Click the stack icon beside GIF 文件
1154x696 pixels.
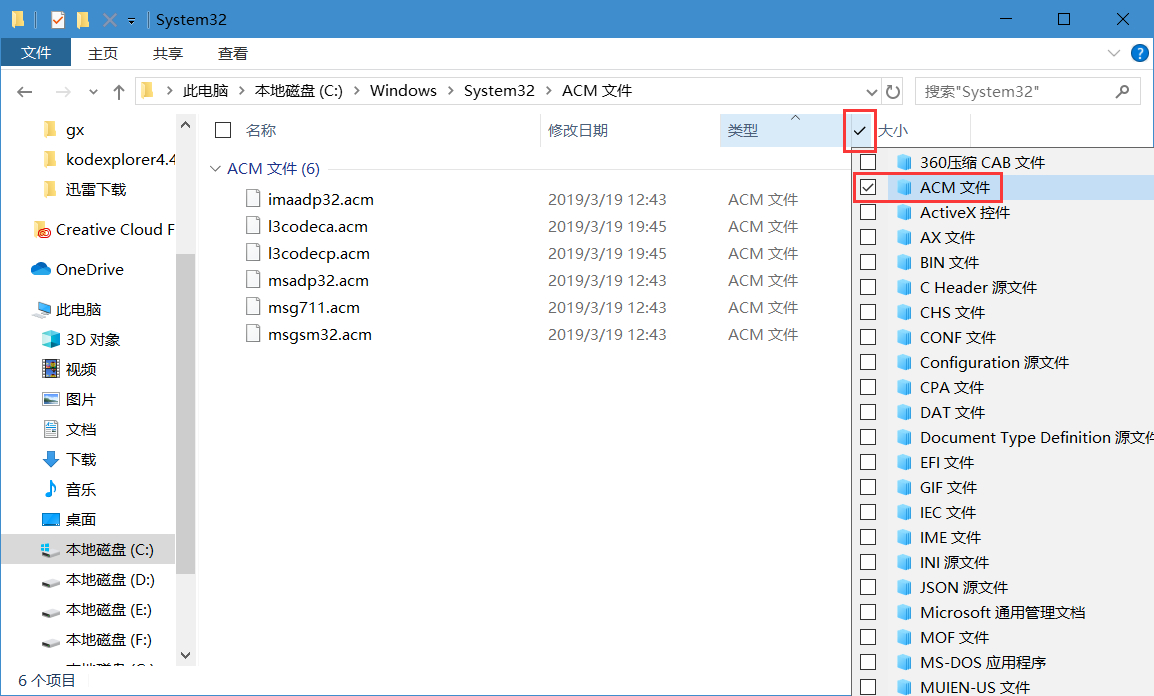905,487
